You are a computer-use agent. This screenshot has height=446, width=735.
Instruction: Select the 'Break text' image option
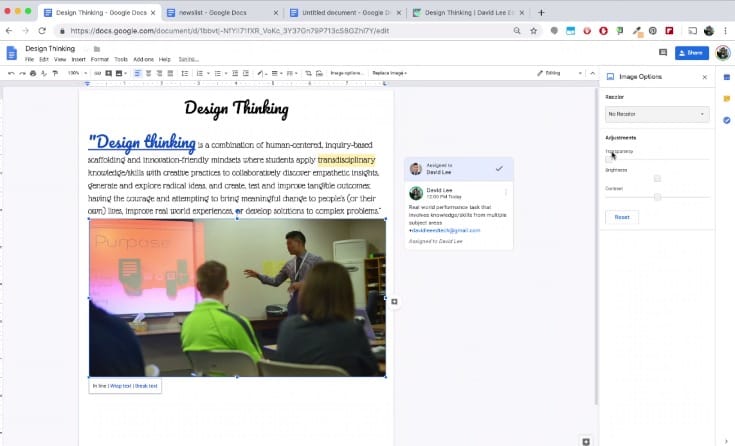[146, 385]
